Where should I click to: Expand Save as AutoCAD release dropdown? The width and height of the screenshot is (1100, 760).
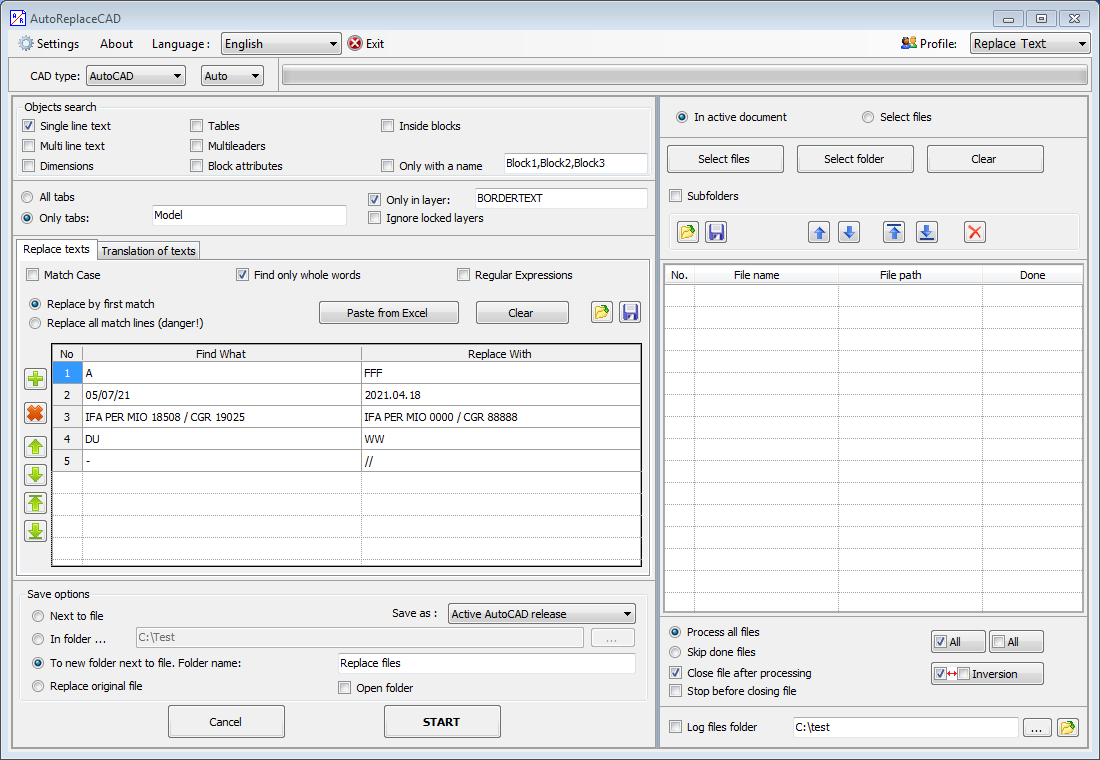[542, 614]
